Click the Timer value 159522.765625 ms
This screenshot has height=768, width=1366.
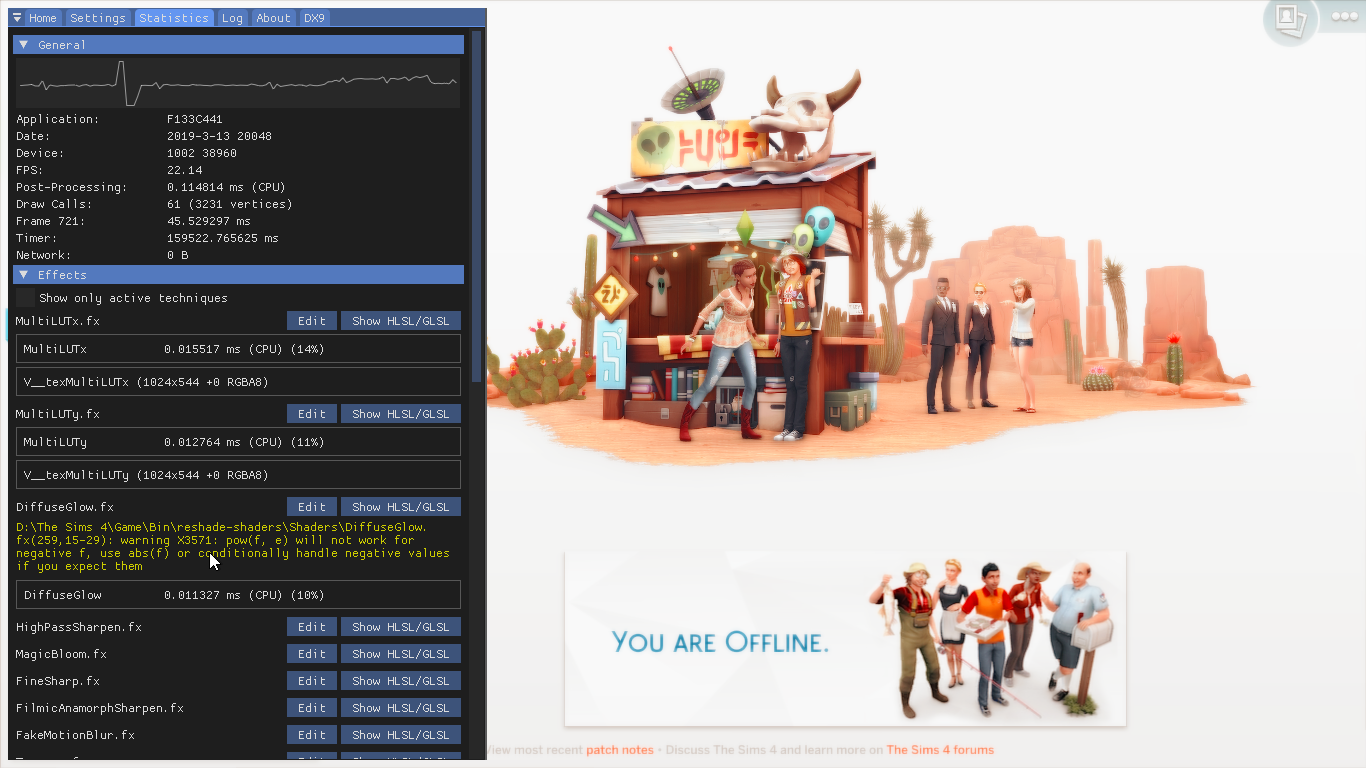point(223,238)
